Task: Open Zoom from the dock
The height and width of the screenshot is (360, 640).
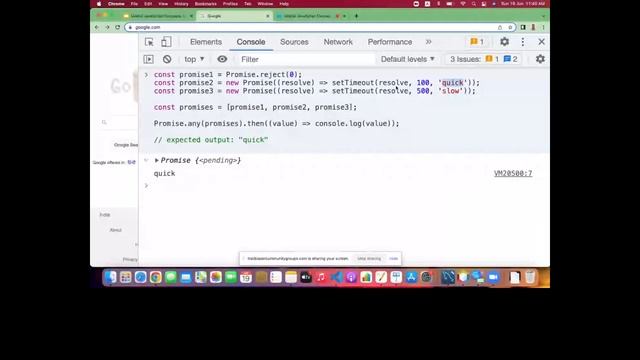Action: [493, 278]
